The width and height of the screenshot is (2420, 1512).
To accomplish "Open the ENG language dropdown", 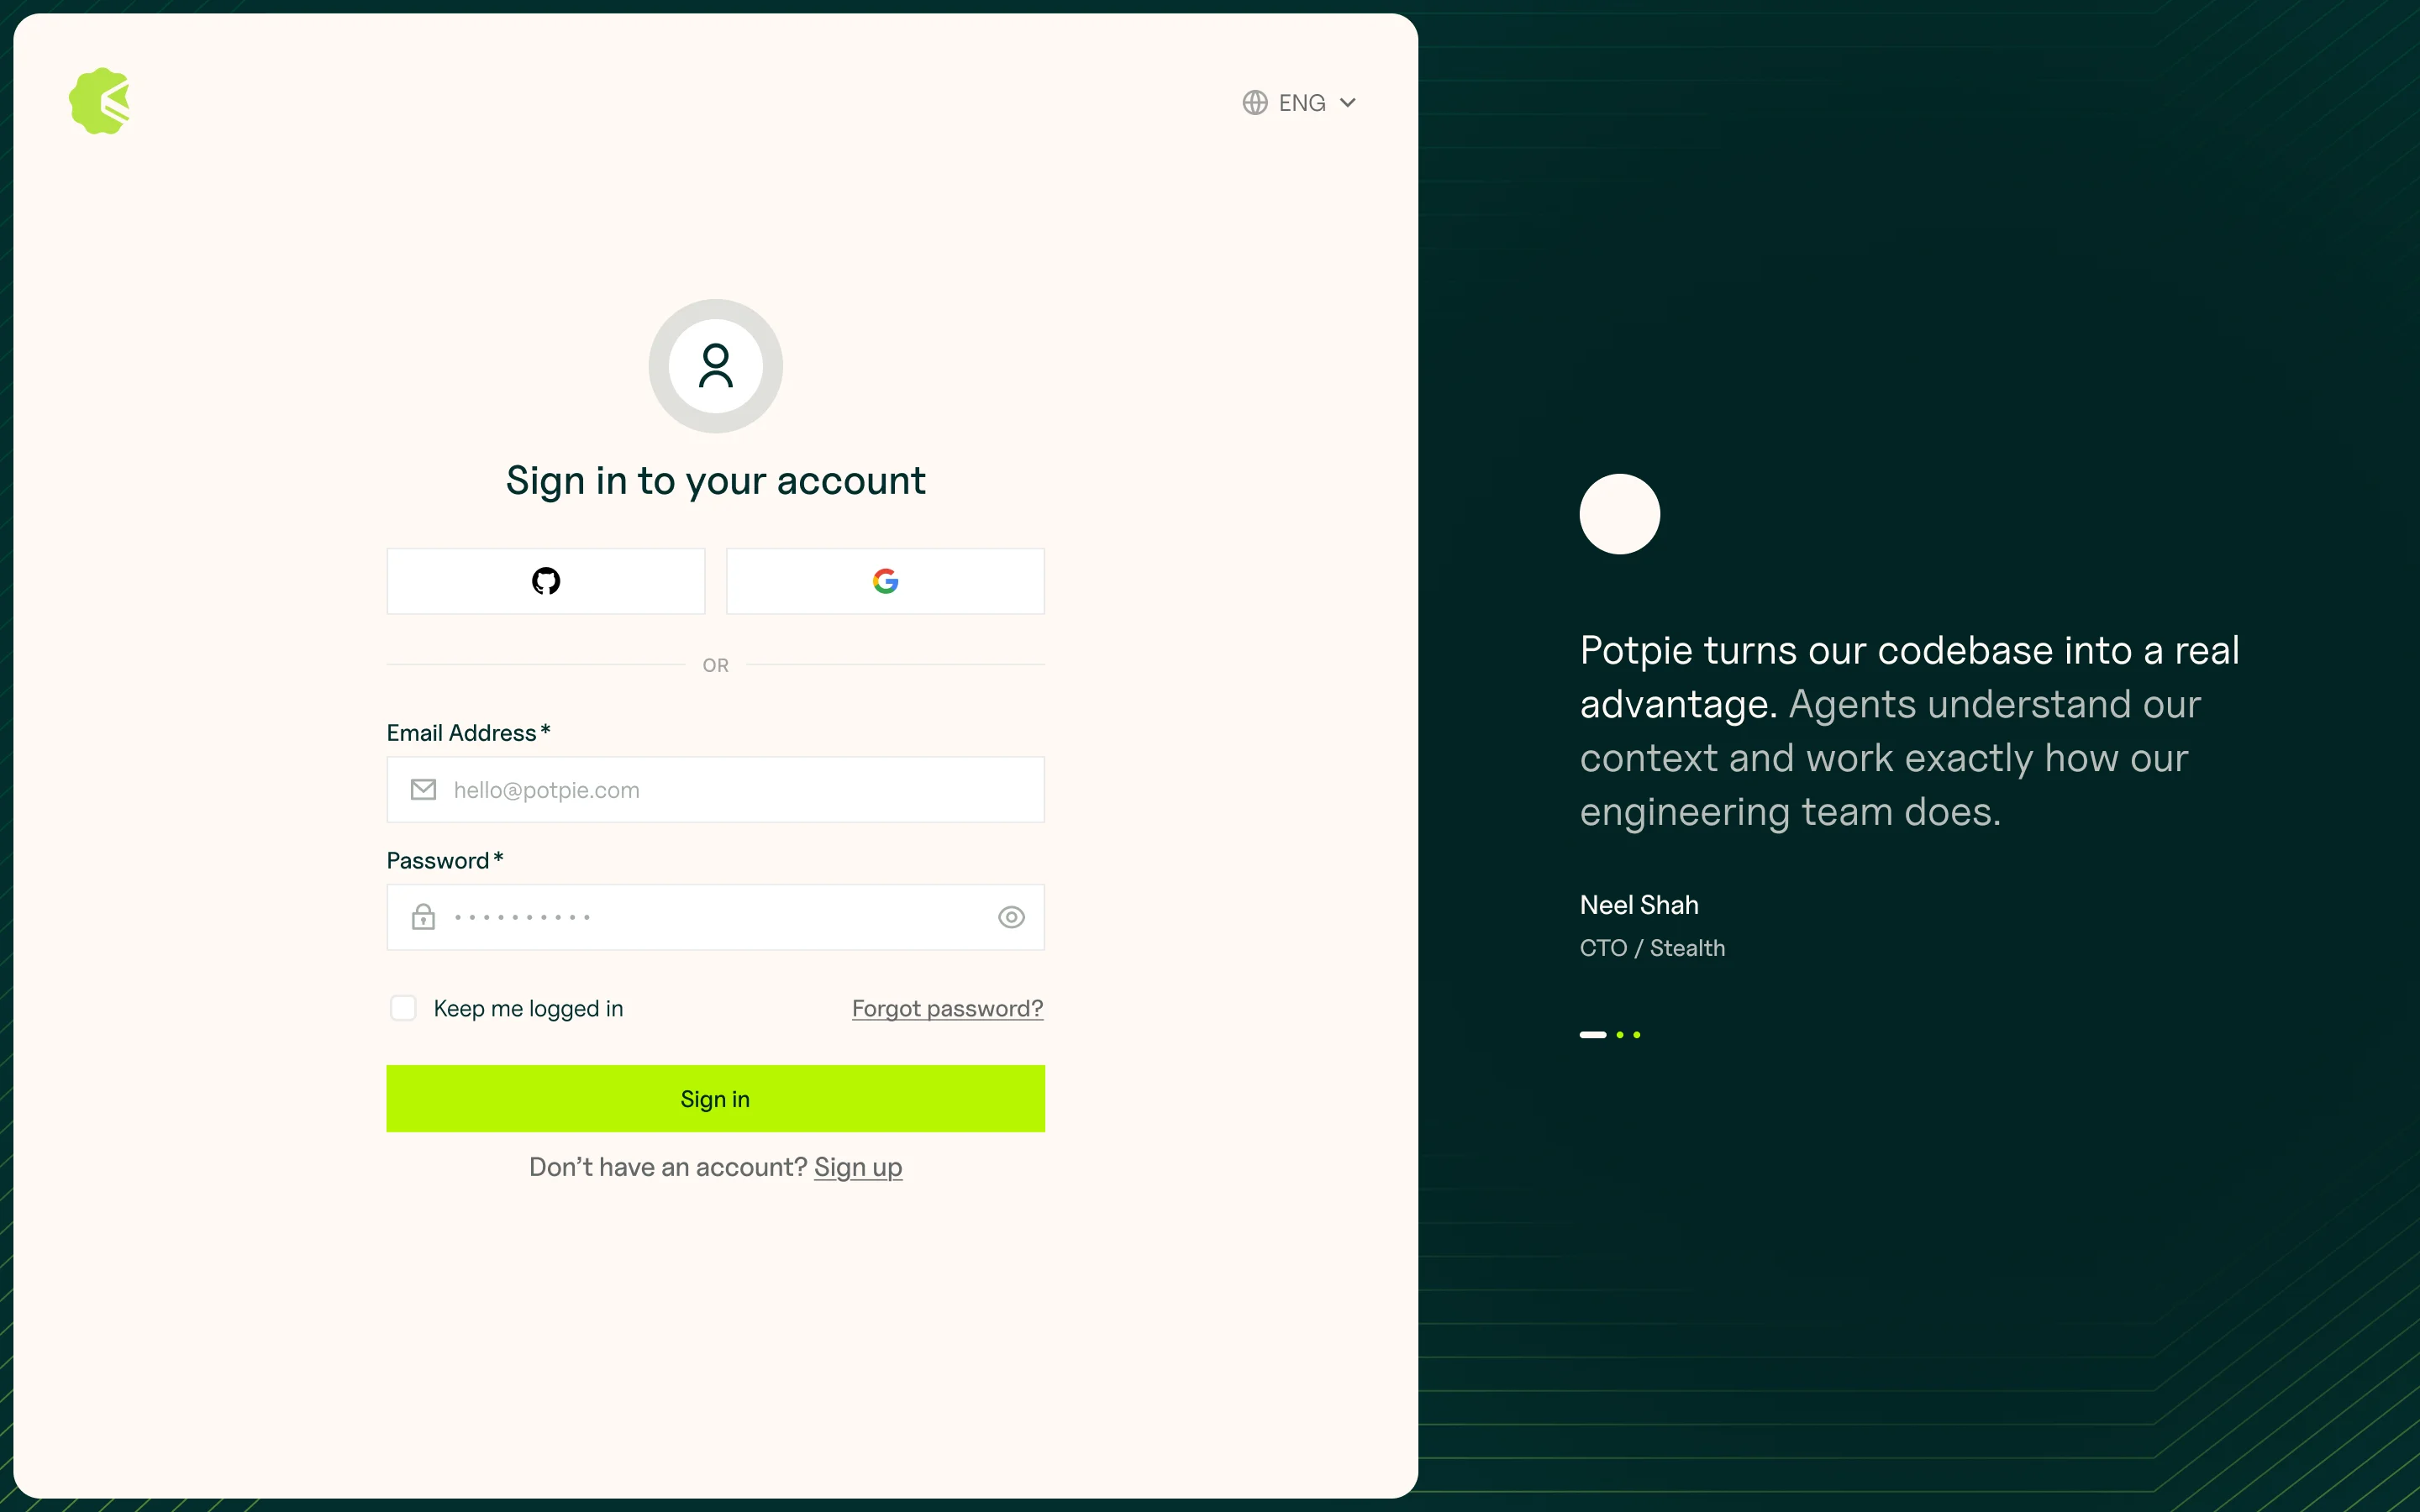I will (1301, 103).
